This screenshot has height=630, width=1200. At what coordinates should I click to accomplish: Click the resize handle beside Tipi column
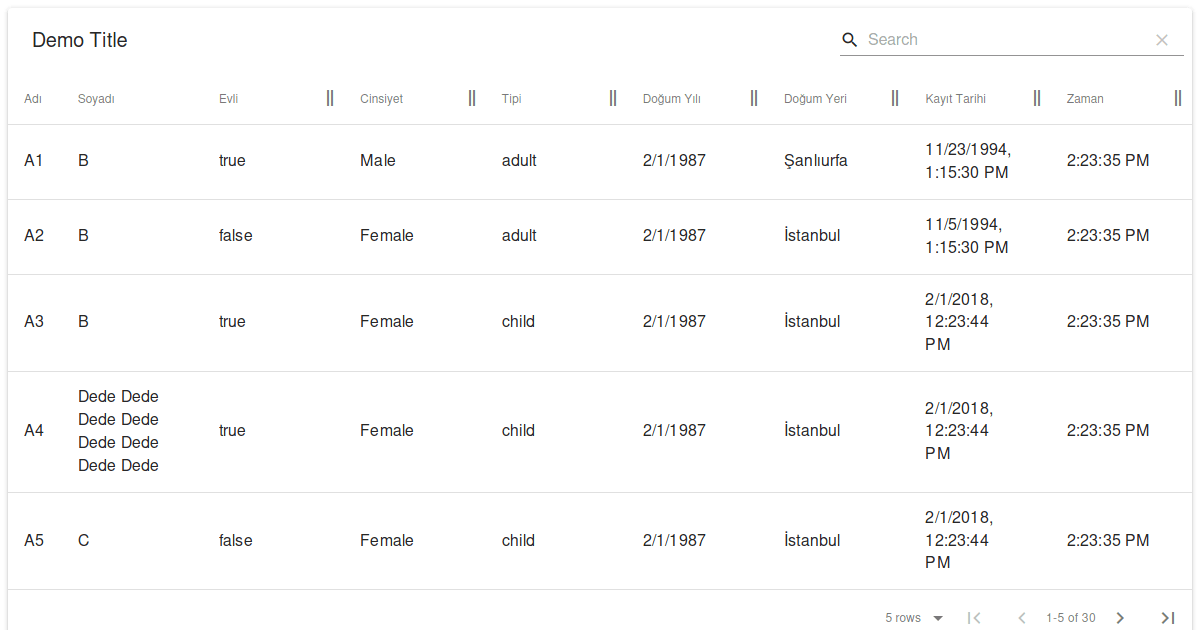tap(613, 98)
